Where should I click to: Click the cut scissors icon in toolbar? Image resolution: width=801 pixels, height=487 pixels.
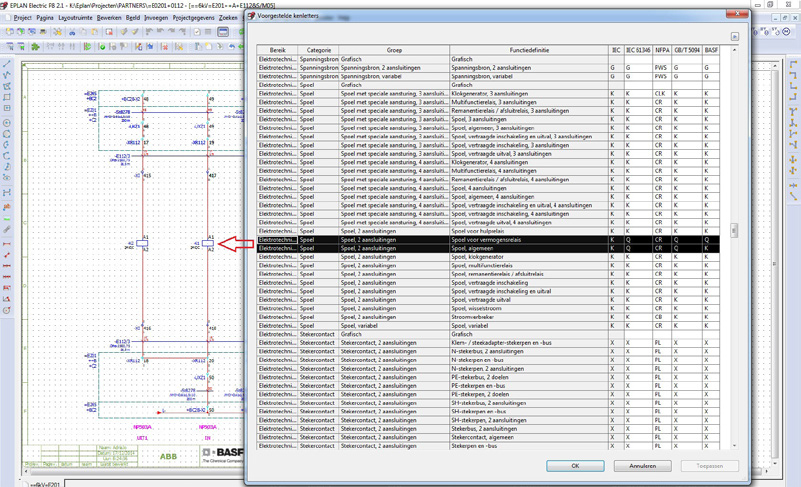tap(73, 32)
